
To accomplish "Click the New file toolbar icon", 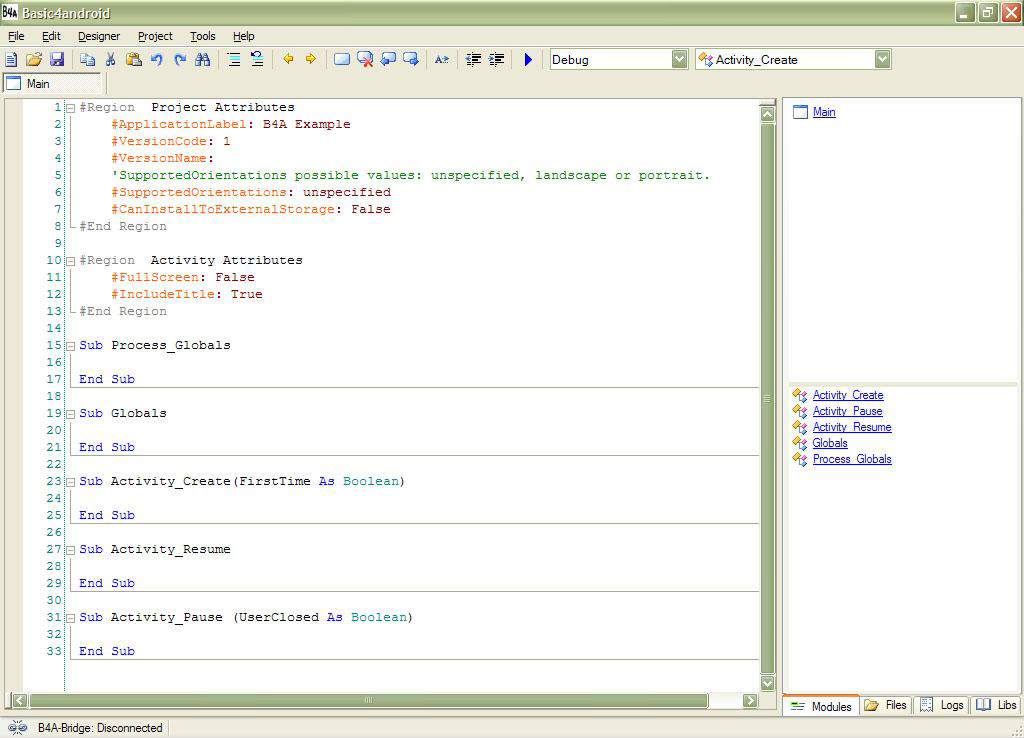I will pyautogui.click(x=11, y=60).
